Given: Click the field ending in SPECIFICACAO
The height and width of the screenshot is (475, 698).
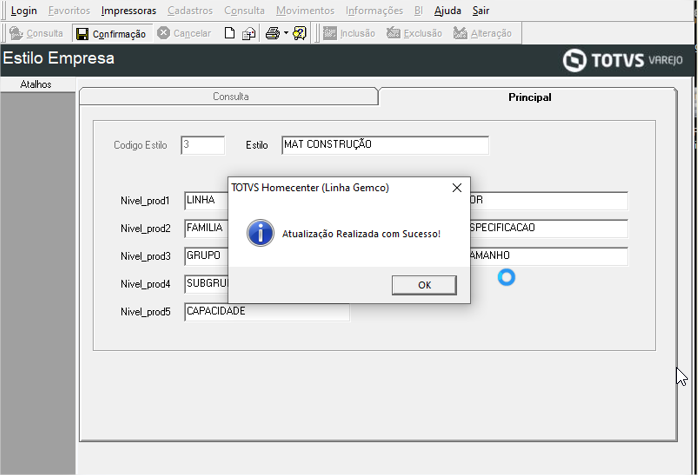Looking at the screenshot, I should (549, 228).
